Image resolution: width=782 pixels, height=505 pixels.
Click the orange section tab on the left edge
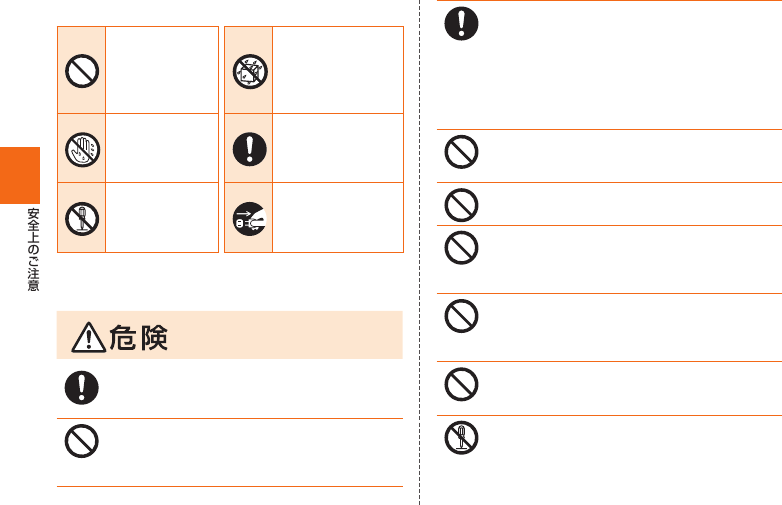19,173
